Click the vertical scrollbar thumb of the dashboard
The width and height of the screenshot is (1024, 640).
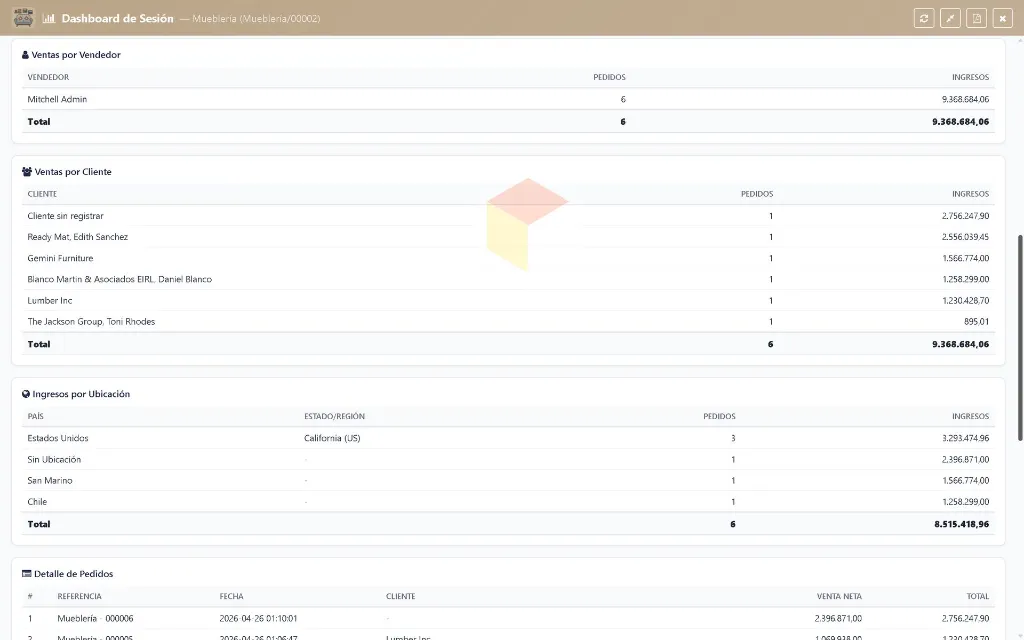point(1020,338)
